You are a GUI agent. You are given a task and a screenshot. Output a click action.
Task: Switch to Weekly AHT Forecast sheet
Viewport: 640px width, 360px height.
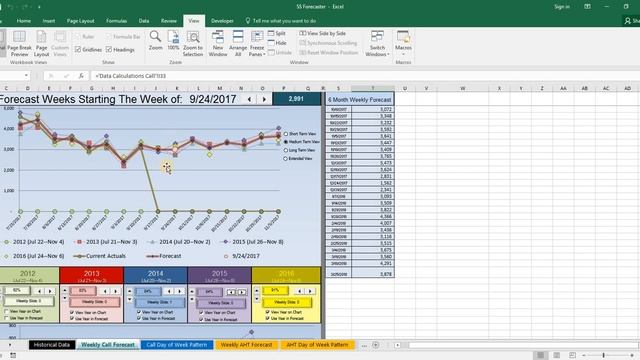[x=246, y=345]
